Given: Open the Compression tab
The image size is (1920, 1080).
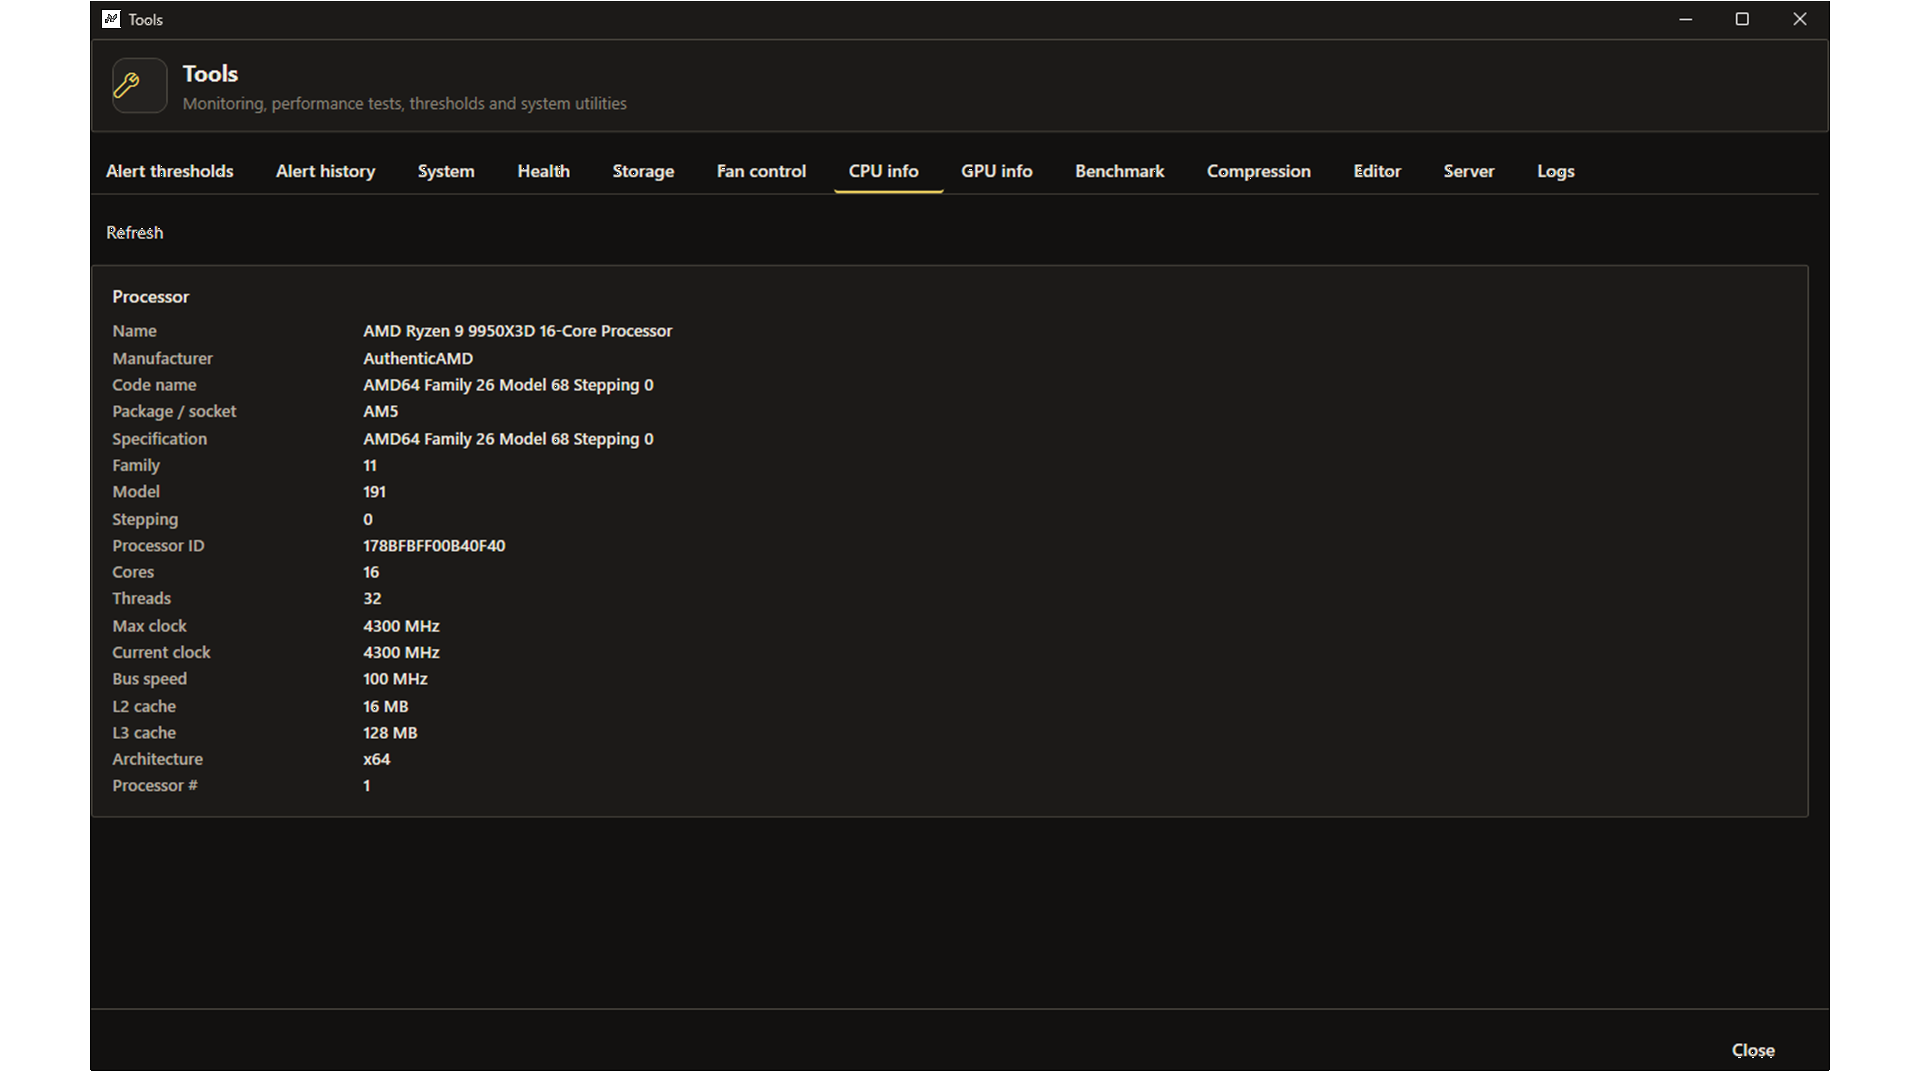Looking at the screenshot, I should click(x=1259, y=171).
